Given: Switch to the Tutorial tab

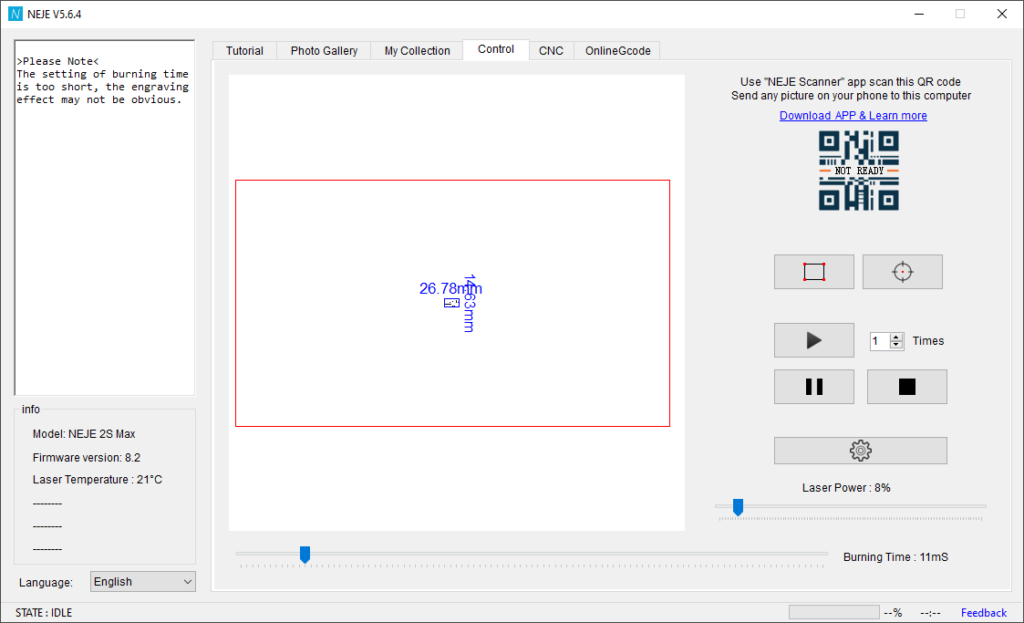Looking at the screenshot, I should (x=245, y=51).
